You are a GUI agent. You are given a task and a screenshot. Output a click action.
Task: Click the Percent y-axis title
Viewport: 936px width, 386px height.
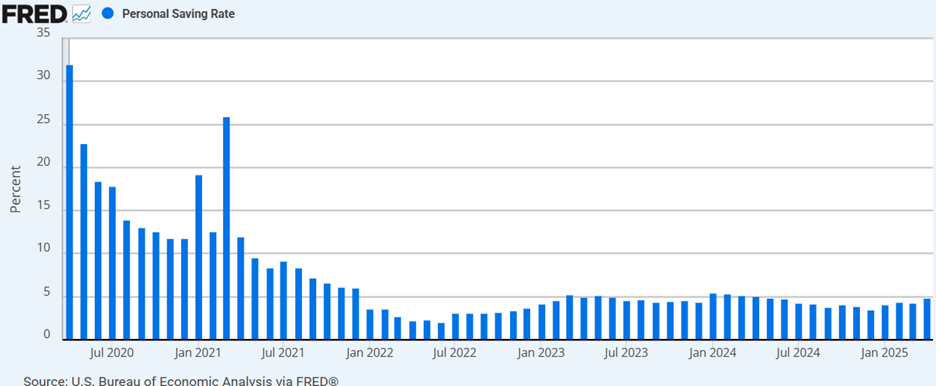[16, 190]
